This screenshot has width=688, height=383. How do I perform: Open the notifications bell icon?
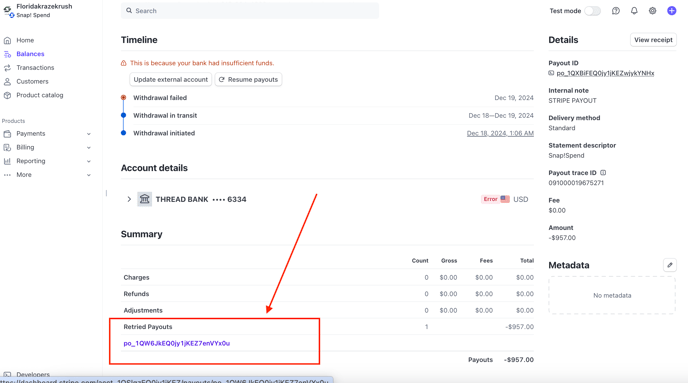[x=634, y=11]
